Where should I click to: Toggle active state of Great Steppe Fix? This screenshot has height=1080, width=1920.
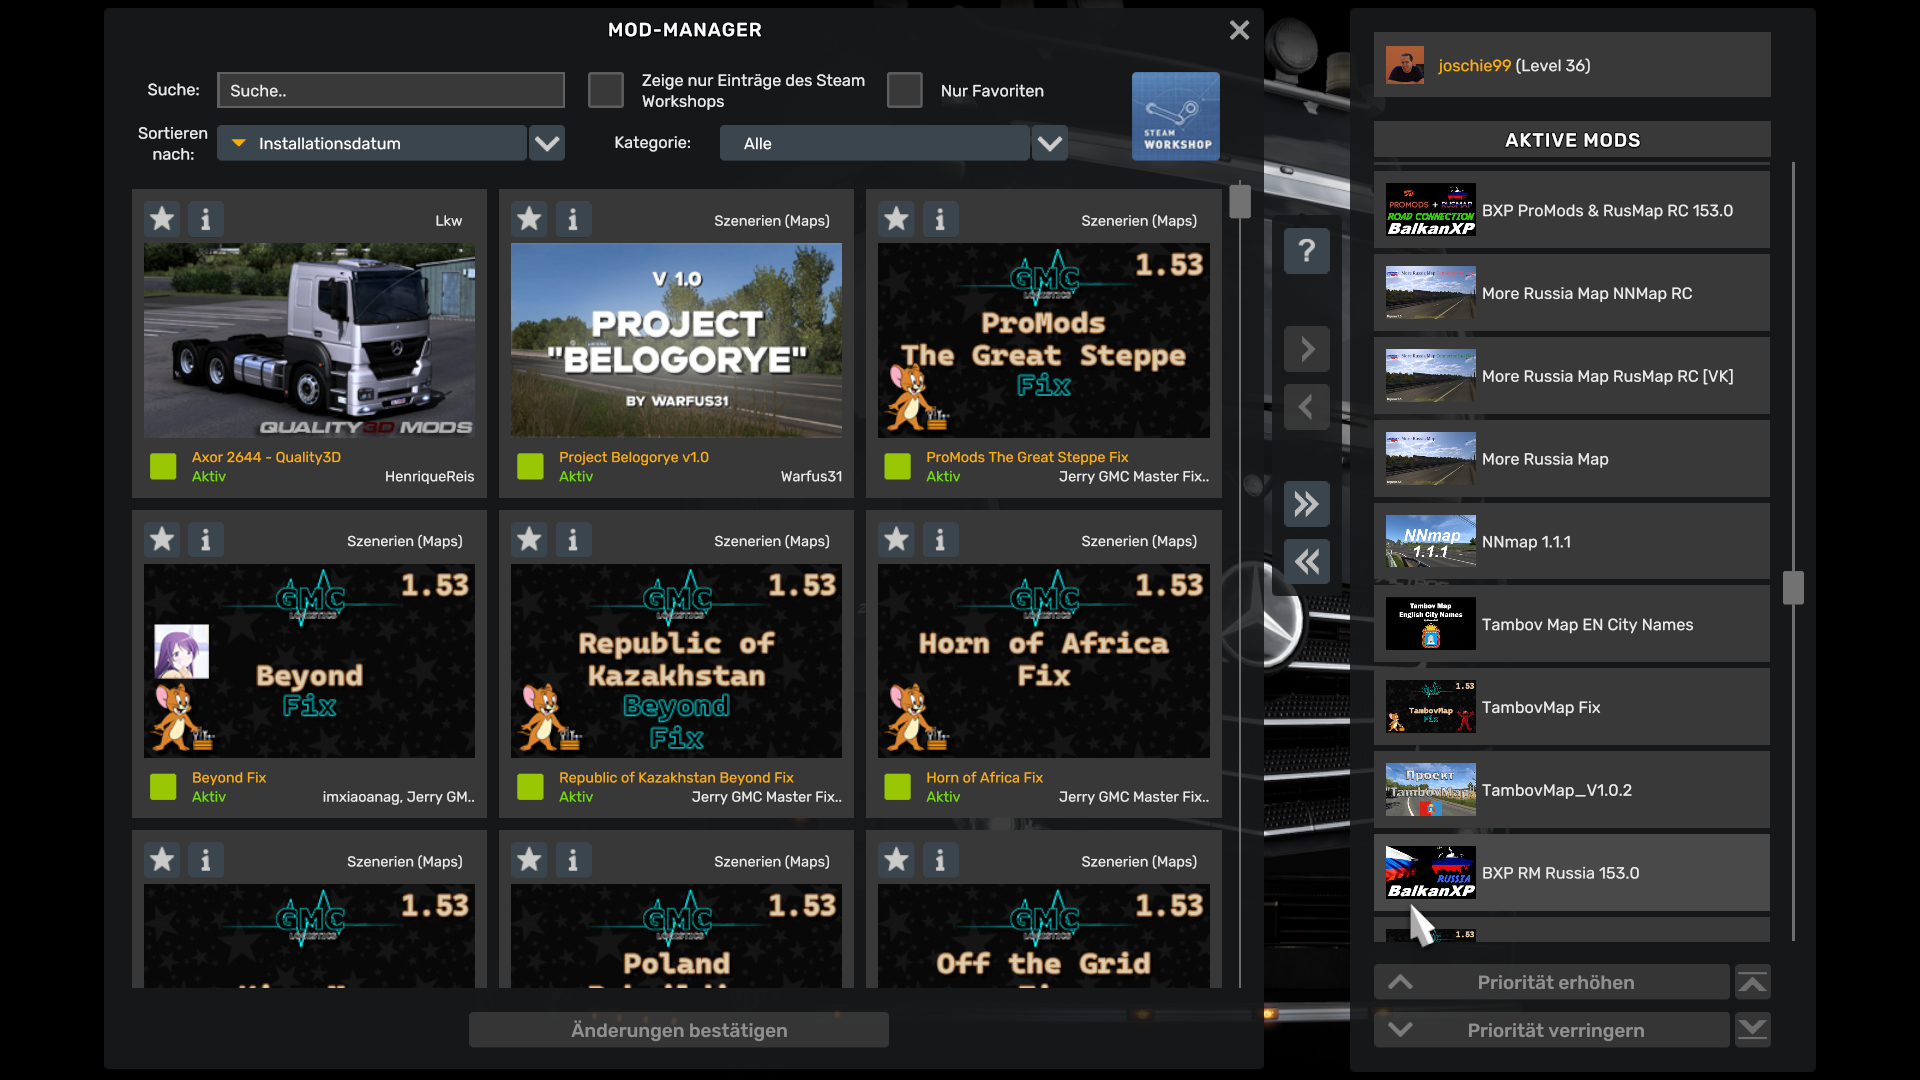[x=897, y=466]
